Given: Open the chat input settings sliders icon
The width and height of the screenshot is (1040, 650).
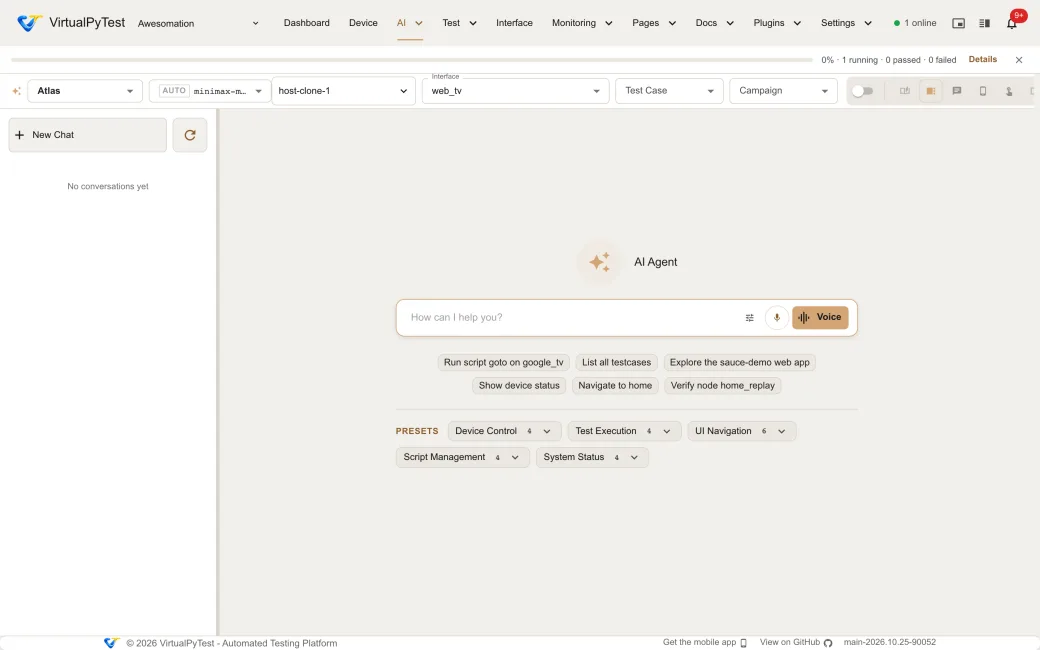Looking at the screenshot, I should pos(749,318).
